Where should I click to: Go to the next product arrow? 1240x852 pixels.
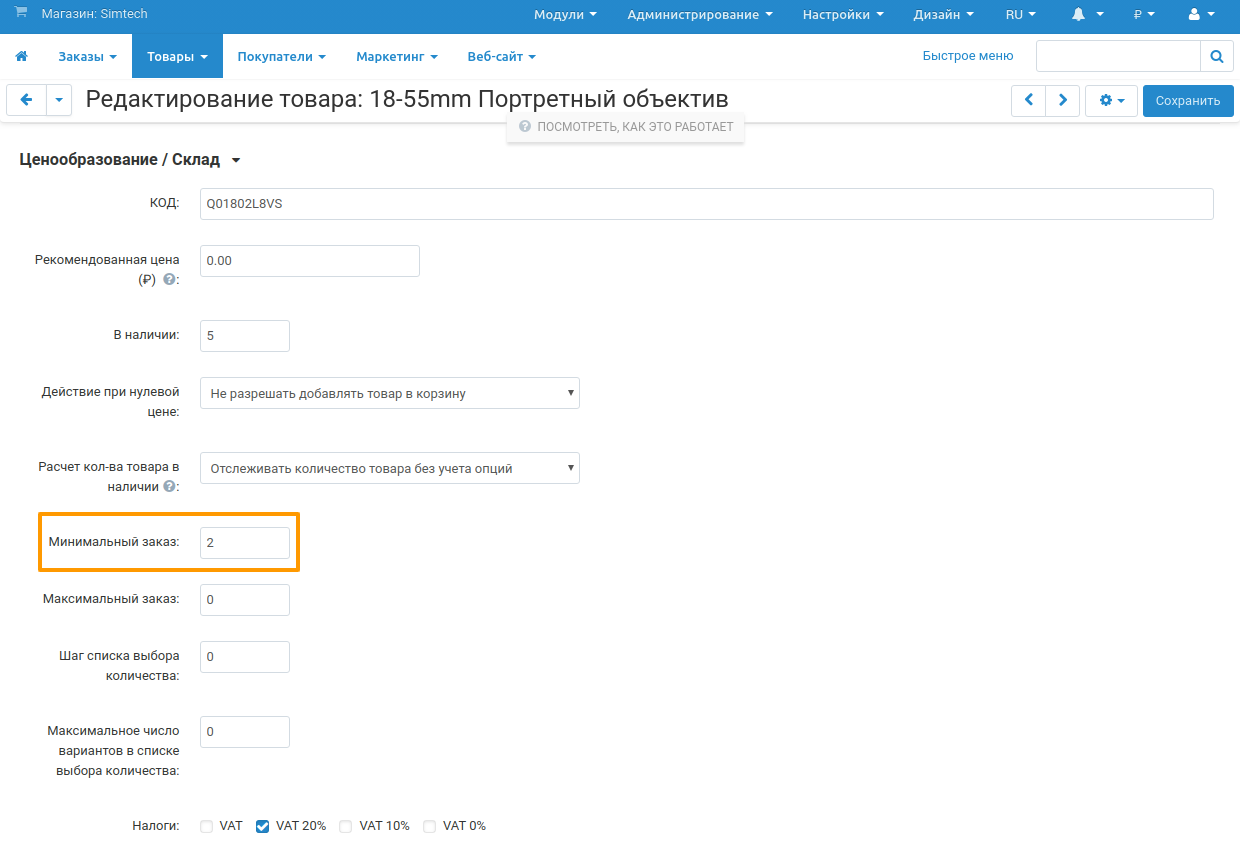(x=1062, y=100)
